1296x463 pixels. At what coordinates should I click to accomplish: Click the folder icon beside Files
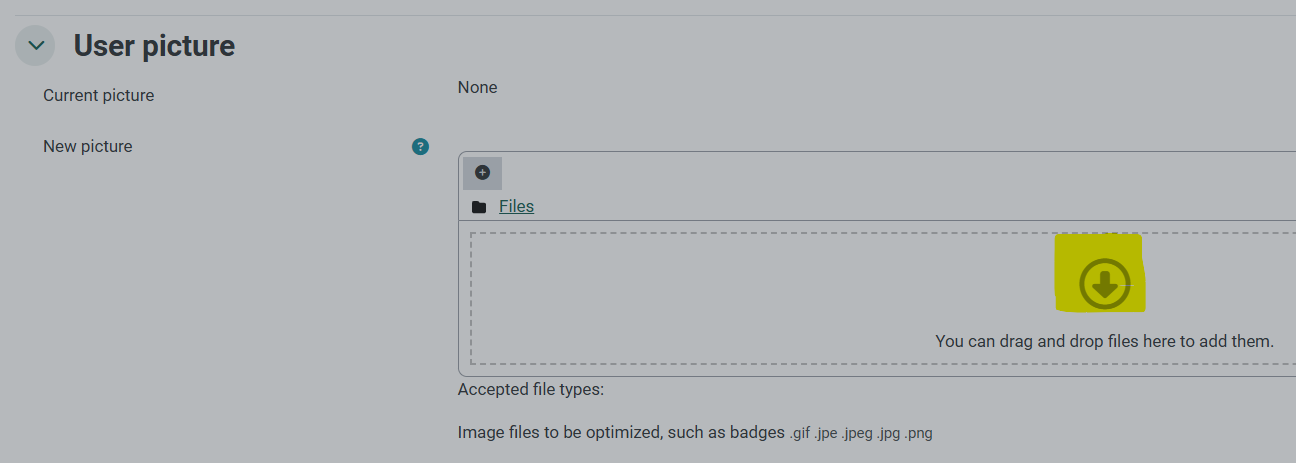(x=479, y=207)
